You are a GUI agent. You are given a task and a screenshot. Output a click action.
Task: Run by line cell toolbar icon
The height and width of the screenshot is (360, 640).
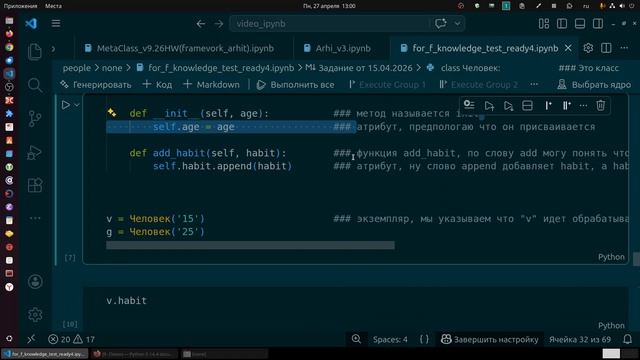click(469, 105)
